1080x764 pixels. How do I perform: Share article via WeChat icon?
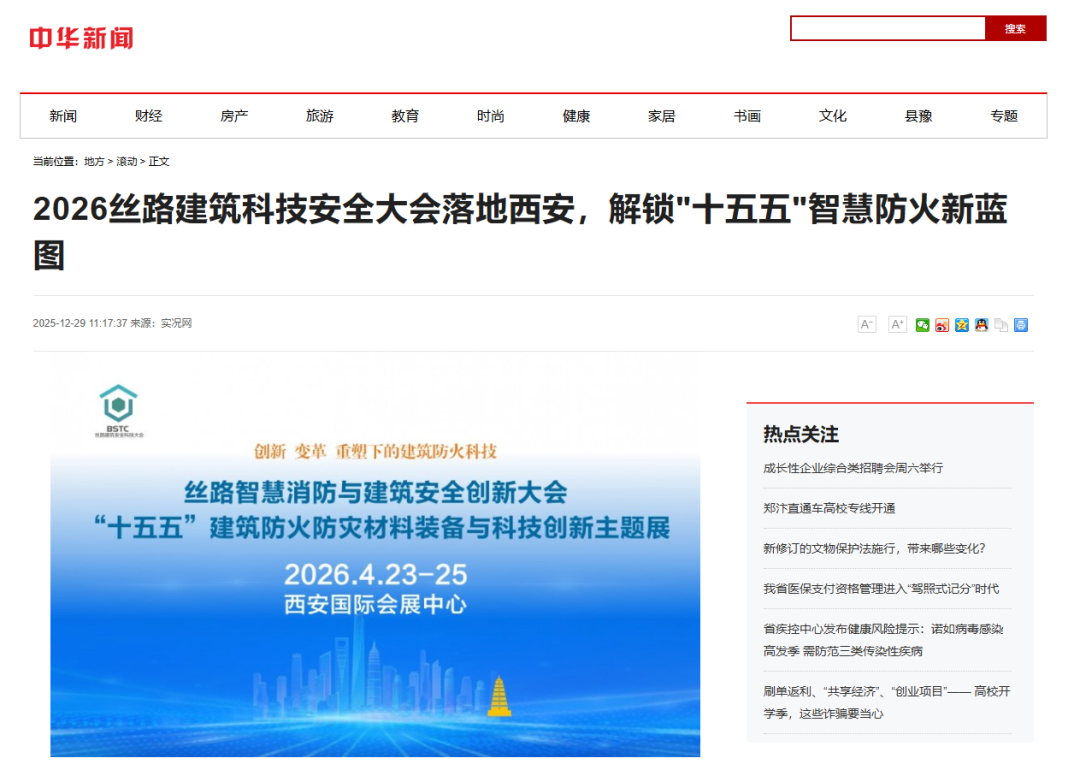[922, 325]
